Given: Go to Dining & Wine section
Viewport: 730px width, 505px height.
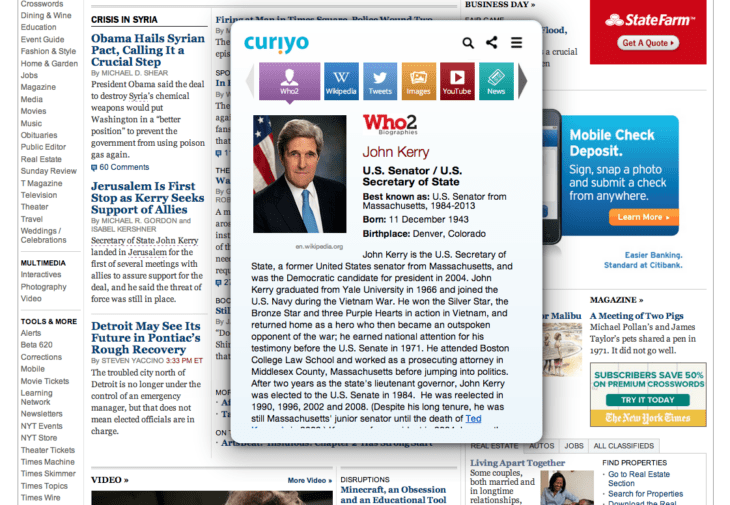Looking at the screenshot, I should coord(46,15).
